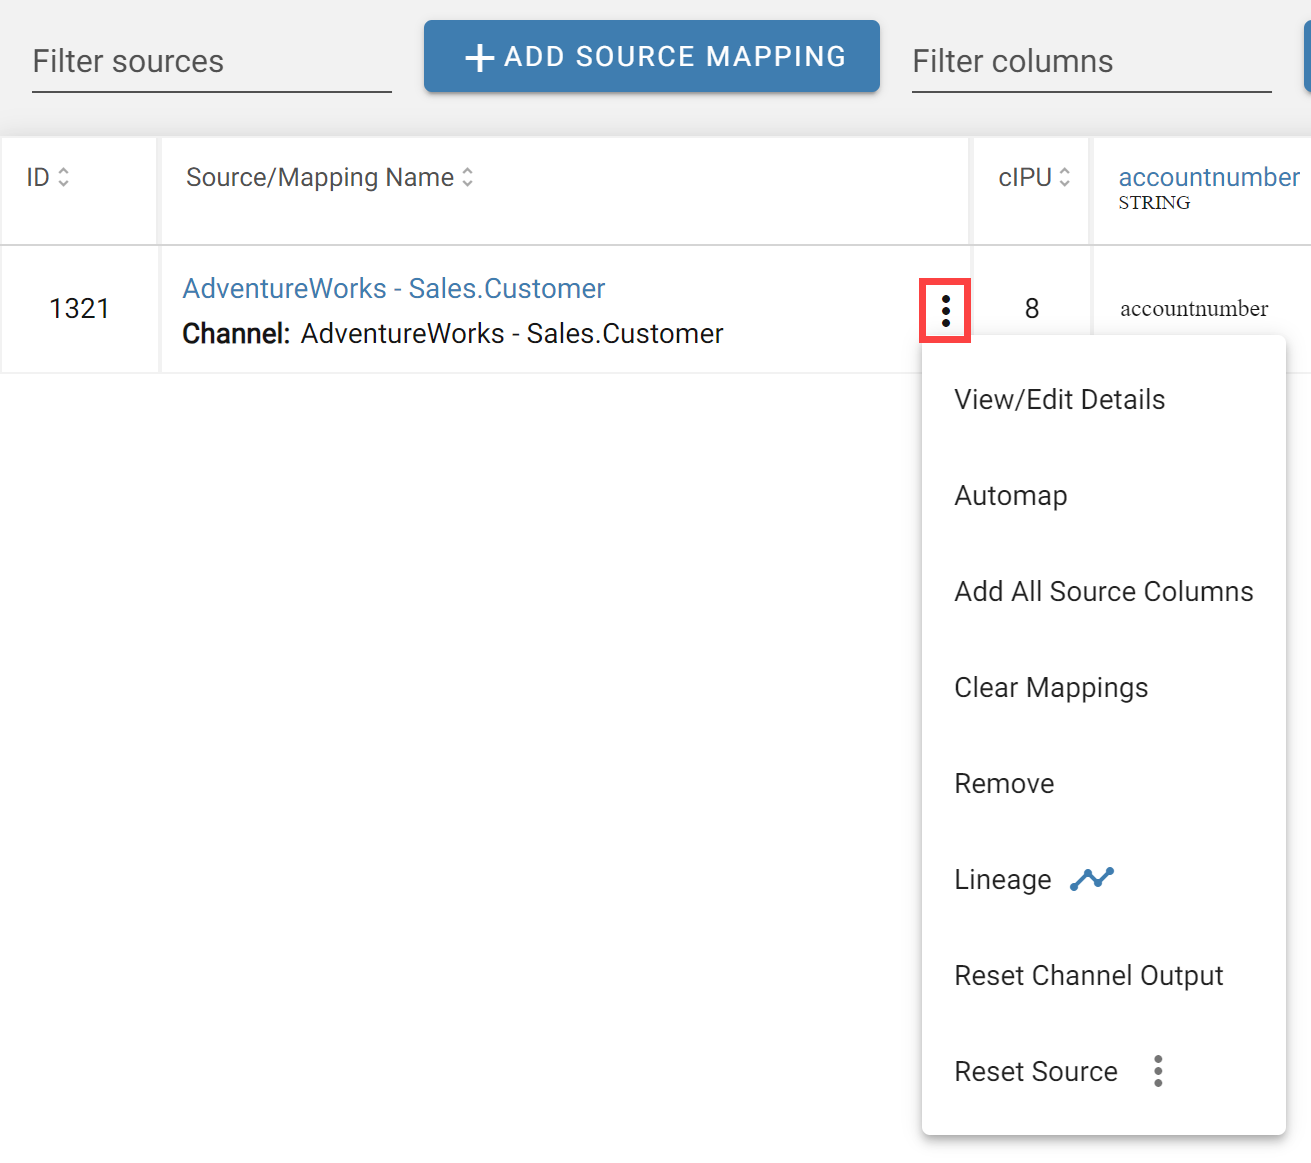The image size is (1311, 1163).
Task: Open the AdventureWorks - Sales.Customer link
Action: point(393,288)
